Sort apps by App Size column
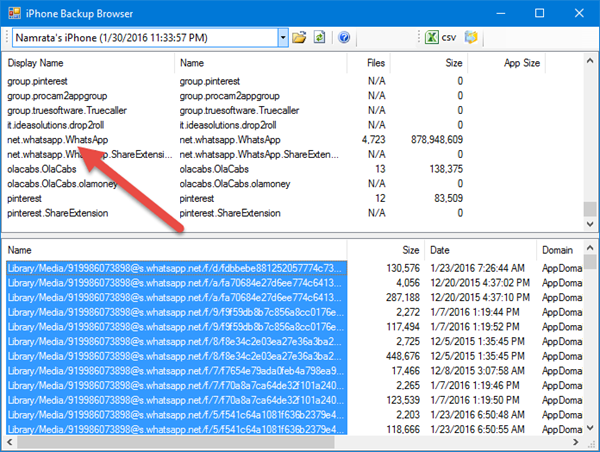This screenshot has width=600, height=452. coord(522,63)
